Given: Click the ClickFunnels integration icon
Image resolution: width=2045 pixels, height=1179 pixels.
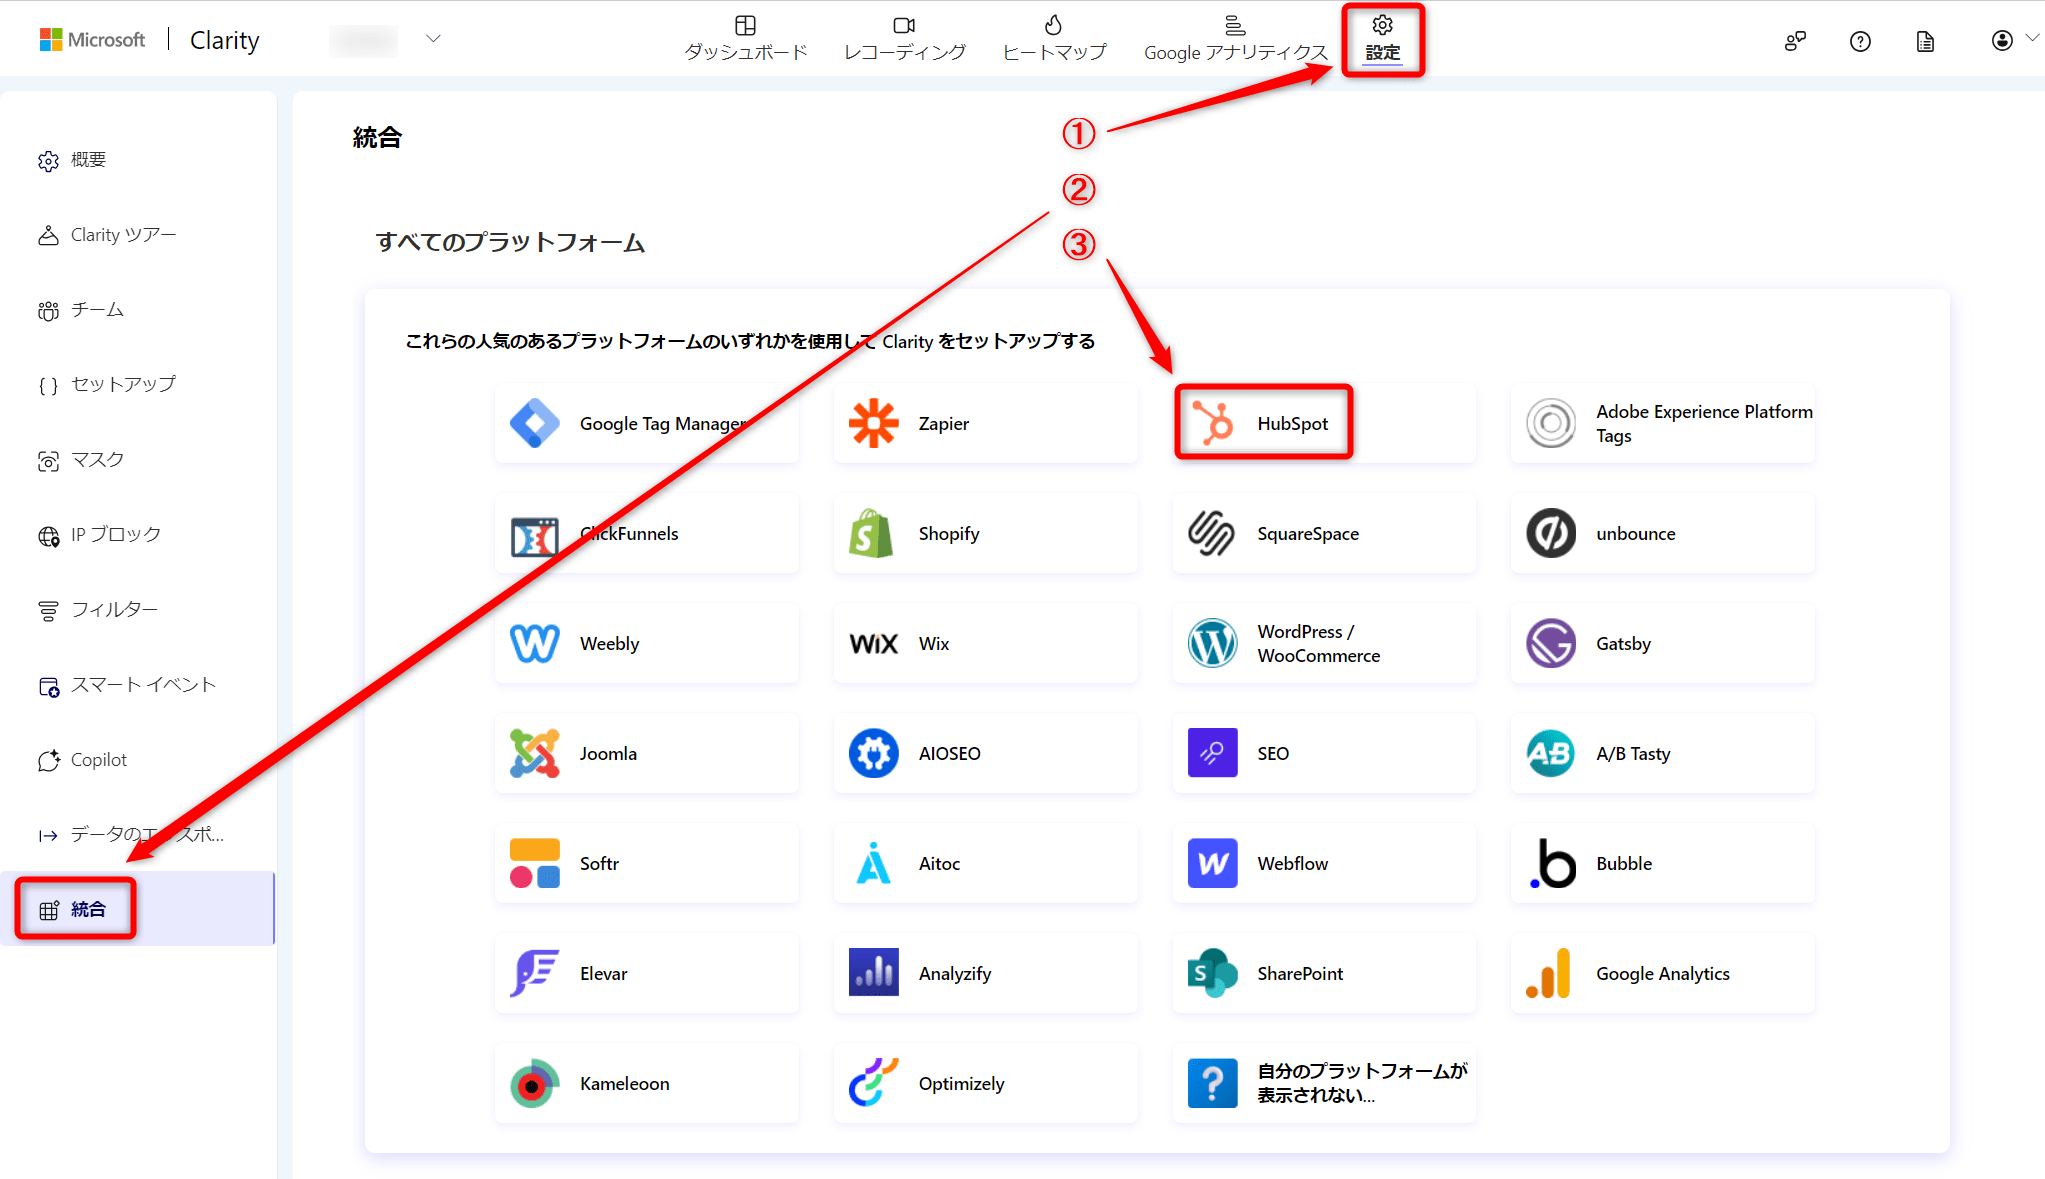Looking at the screenshot, I should click(535, 536).
